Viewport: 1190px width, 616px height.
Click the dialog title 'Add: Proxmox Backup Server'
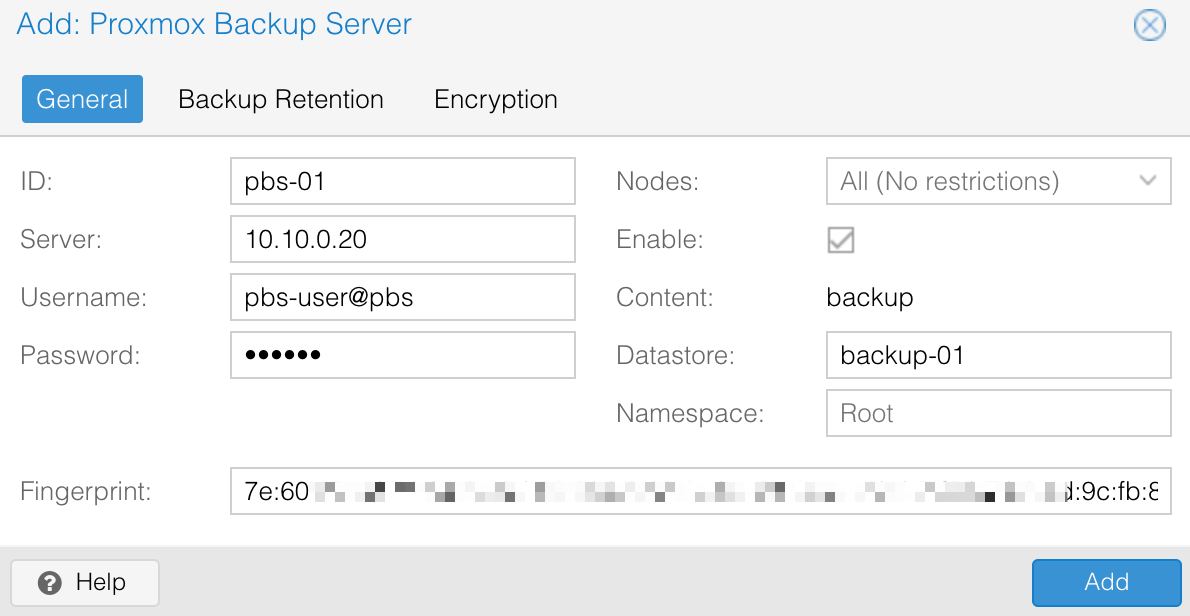pos(214,24)
